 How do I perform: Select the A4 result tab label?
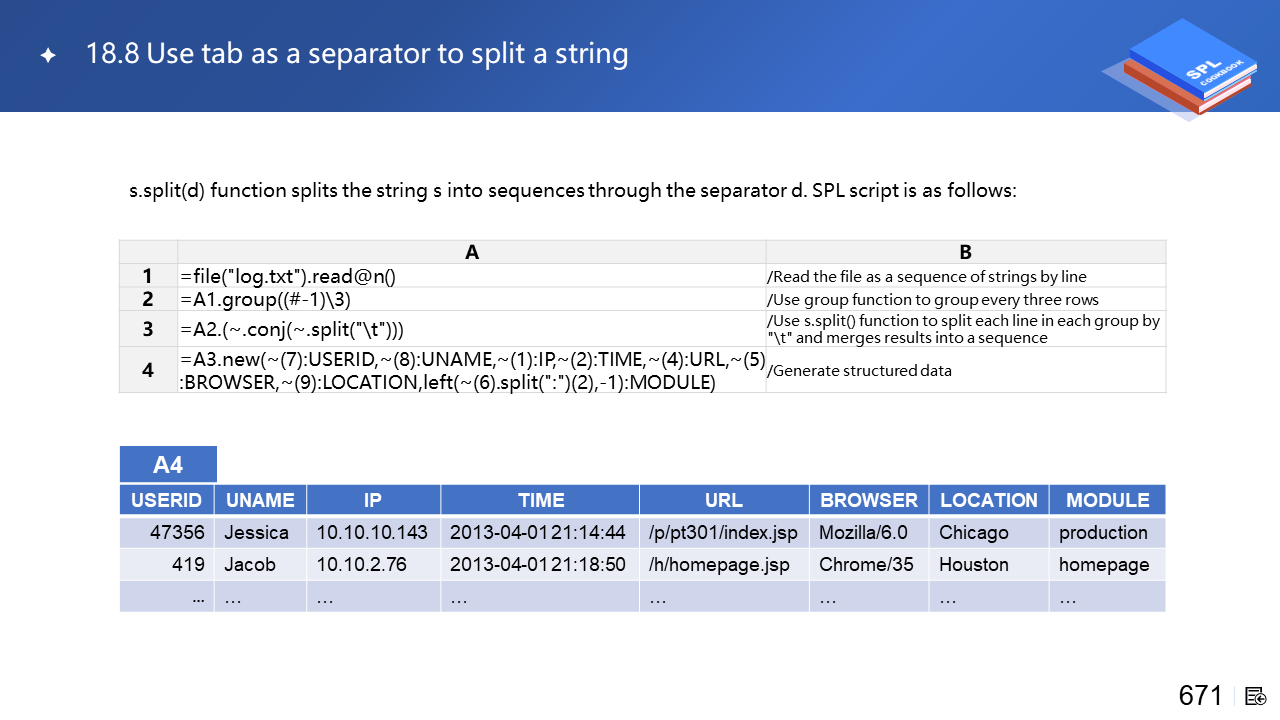pyautogui.click(x=168, y=465)
